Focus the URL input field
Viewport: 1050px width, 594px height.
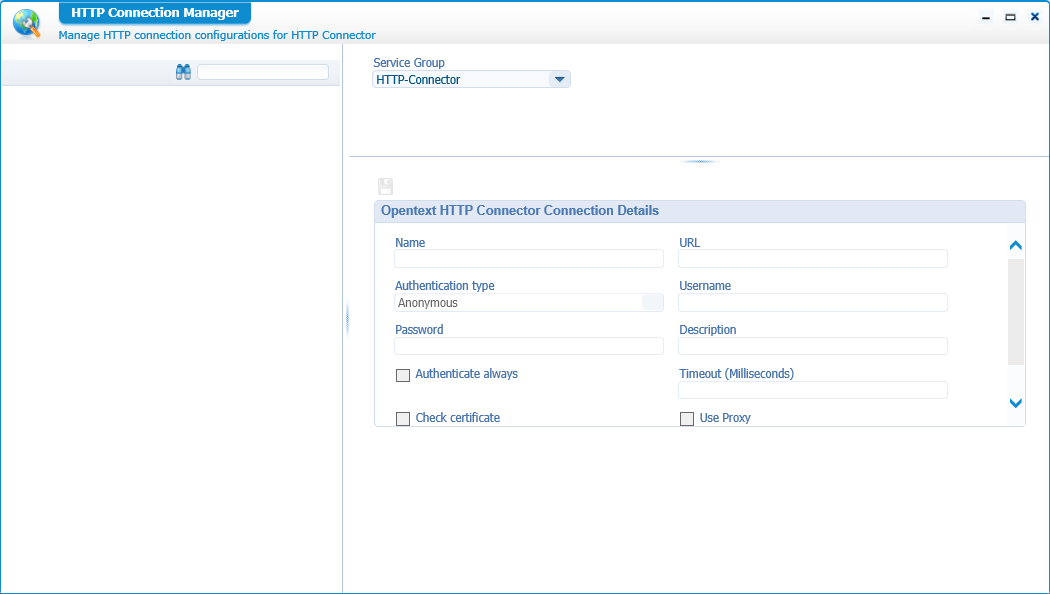tap(813, 258)
